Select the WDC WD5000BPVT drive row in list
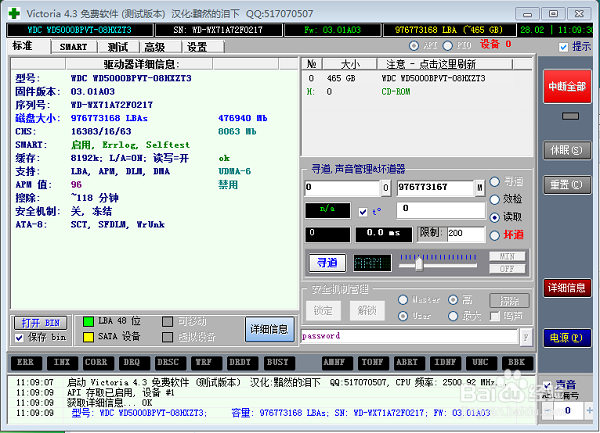This screenshot has height=433, width=600. point(436,77)
